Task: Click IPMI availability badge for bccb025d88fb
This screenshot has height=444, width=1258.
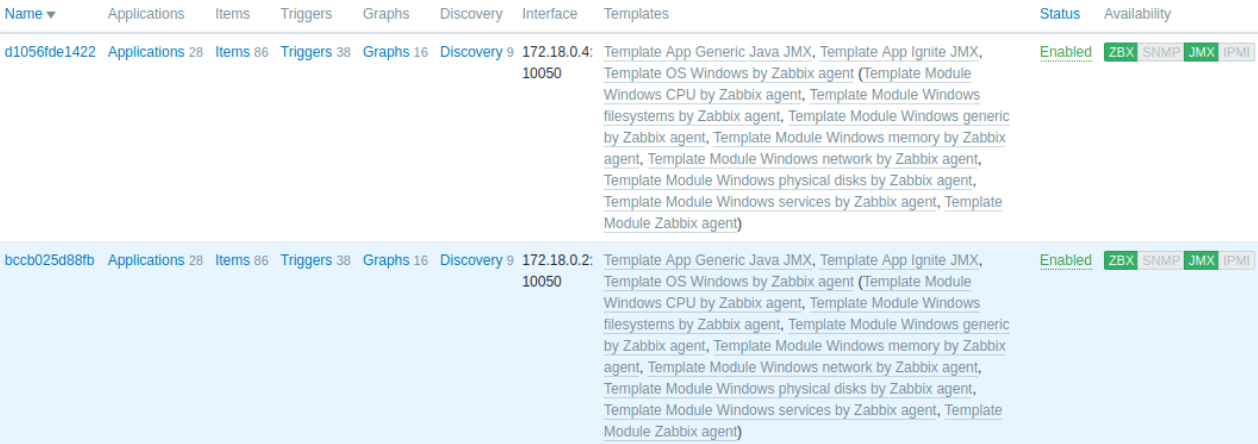Action: click(1236, 260)
